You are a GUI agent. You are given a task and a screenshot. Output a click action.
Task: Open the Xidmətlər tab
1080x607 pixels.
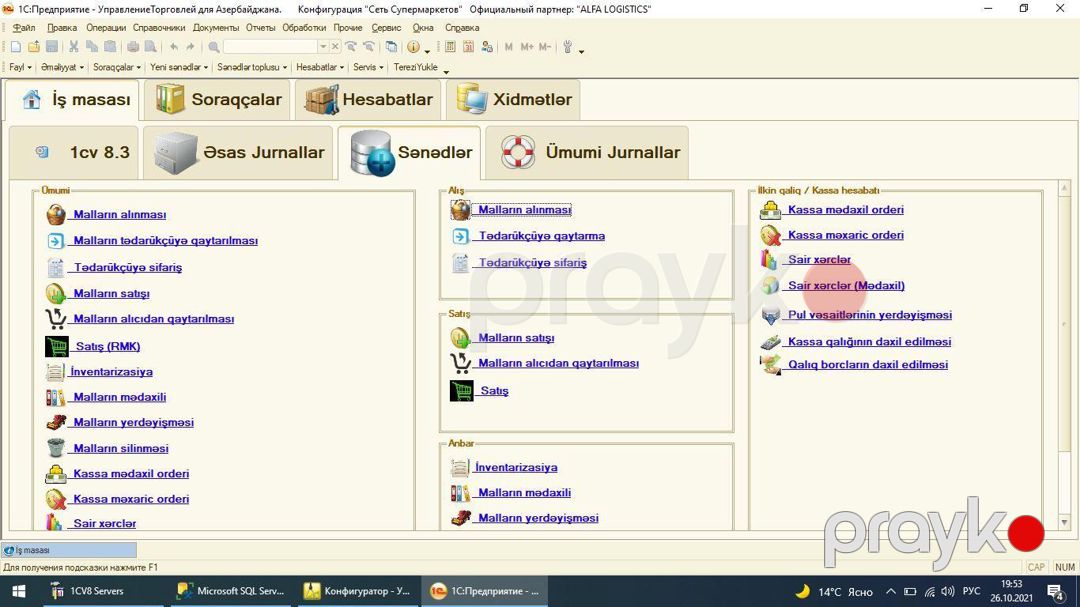(513, 100)
